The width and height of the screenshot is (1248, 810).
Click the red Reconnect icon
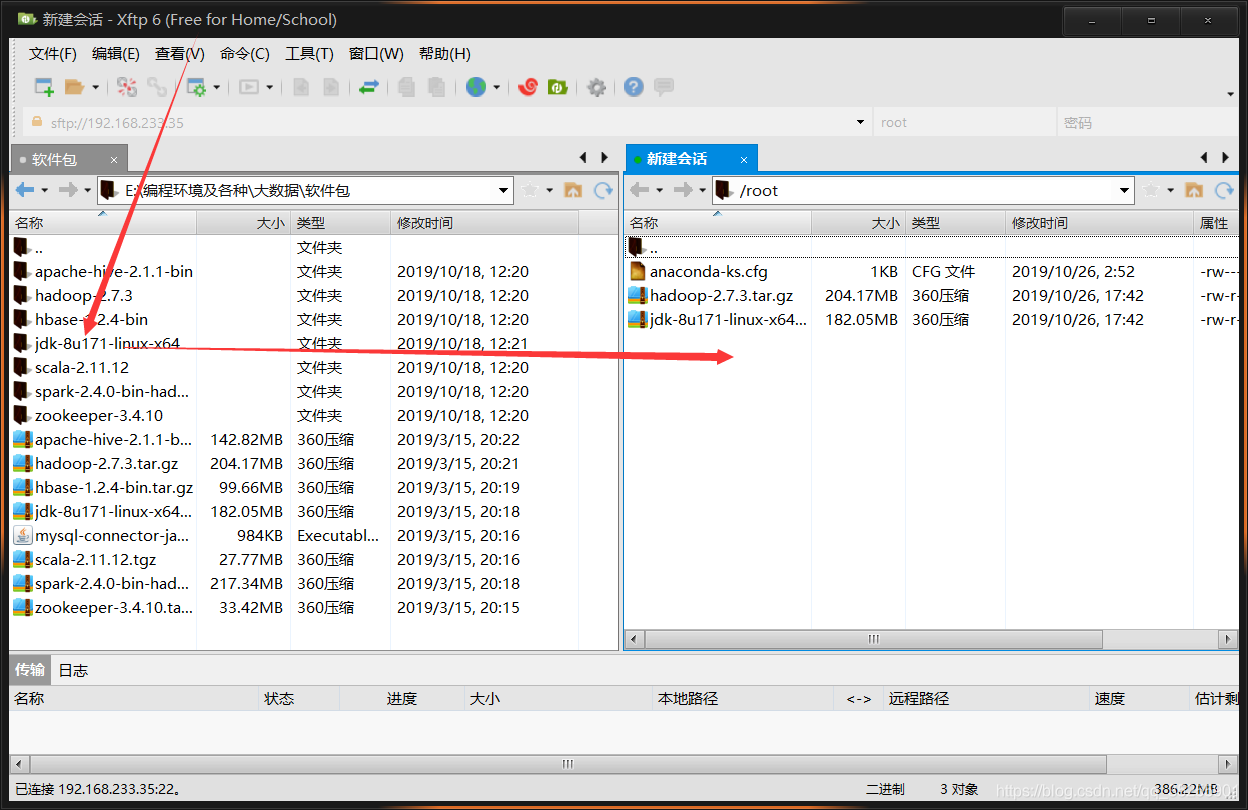pos(127,87)
